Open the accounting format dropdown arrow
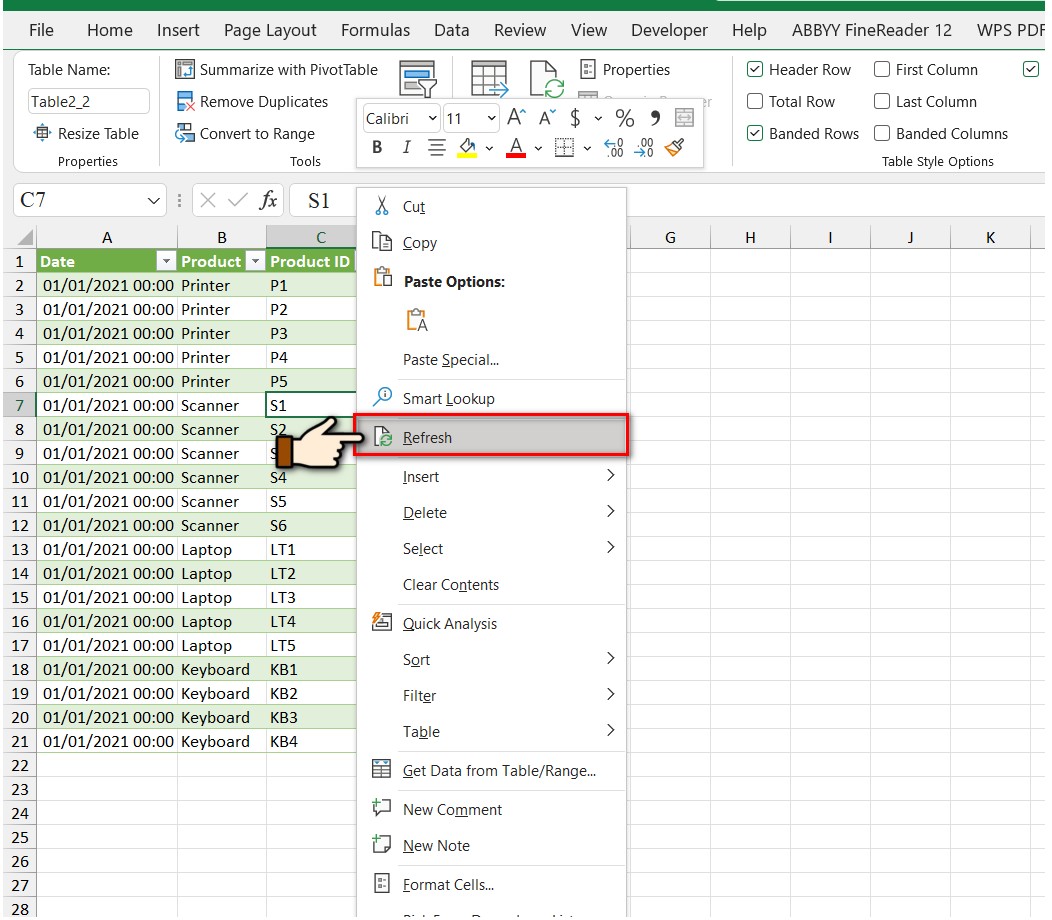This screenshot has width=1052, height=920. pos(598,118)
